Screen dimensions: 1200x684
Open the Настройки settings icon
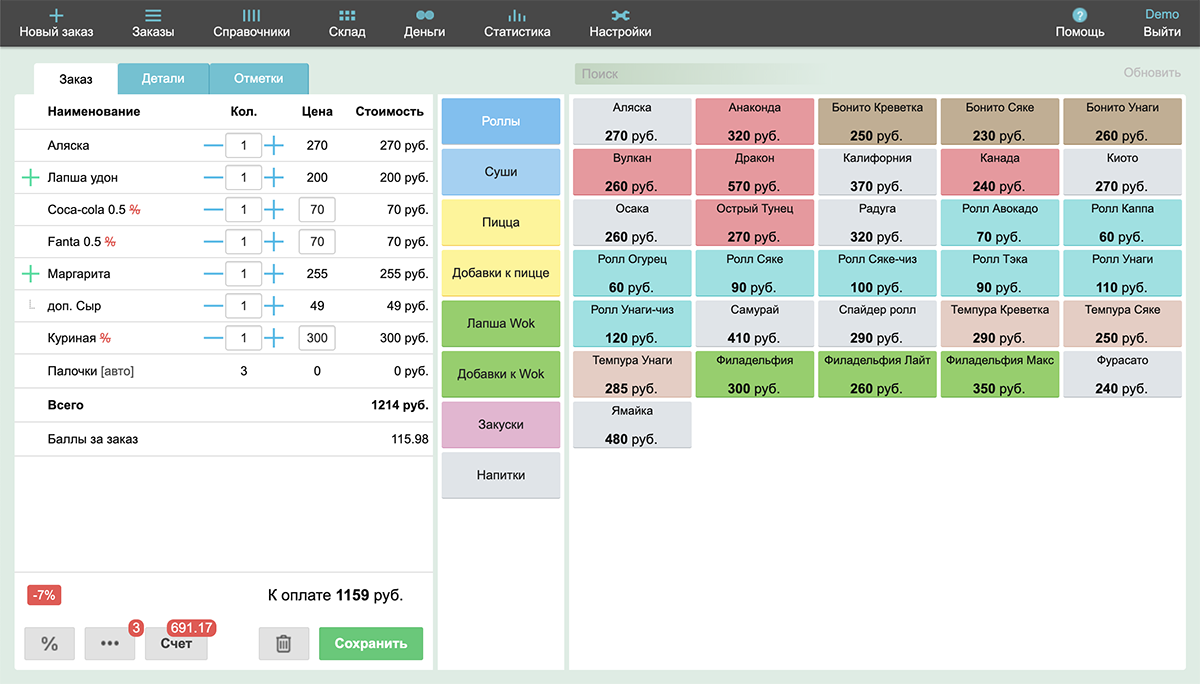620,16
